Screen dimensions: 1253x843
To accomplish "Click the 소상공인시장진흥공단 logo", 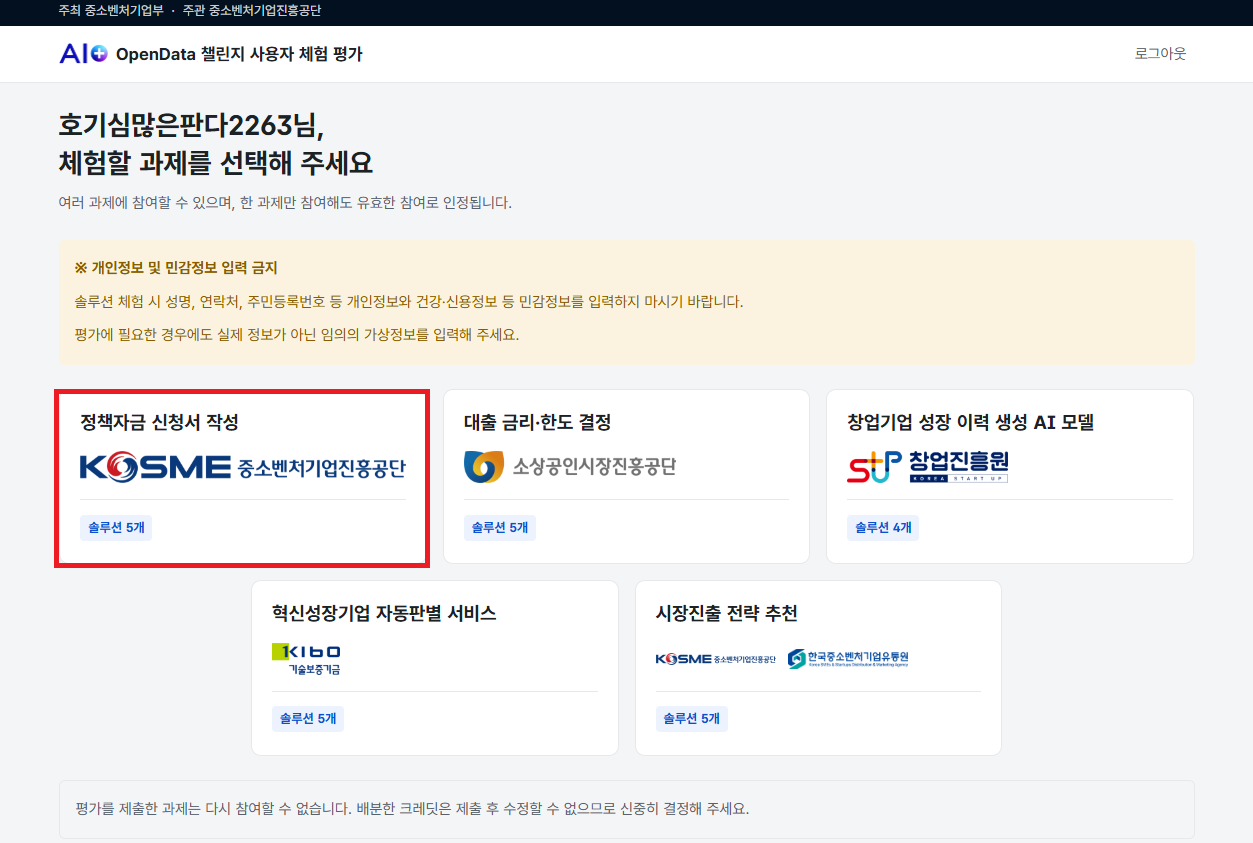I will 570,467.
